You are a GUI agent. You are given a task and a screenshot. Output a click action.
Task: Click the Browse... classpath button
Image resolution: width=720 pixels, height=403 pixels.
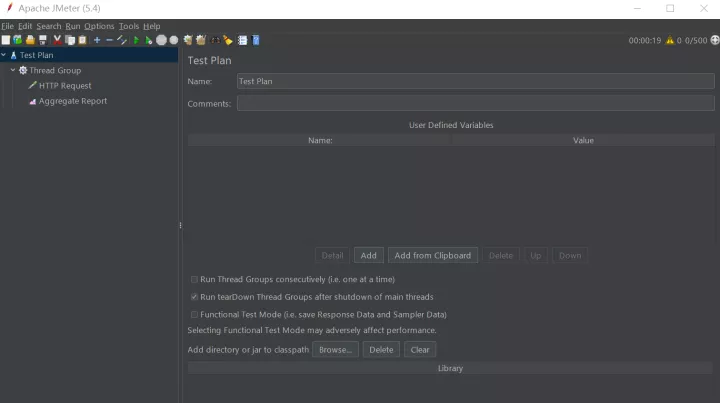(x=335, y=349)
